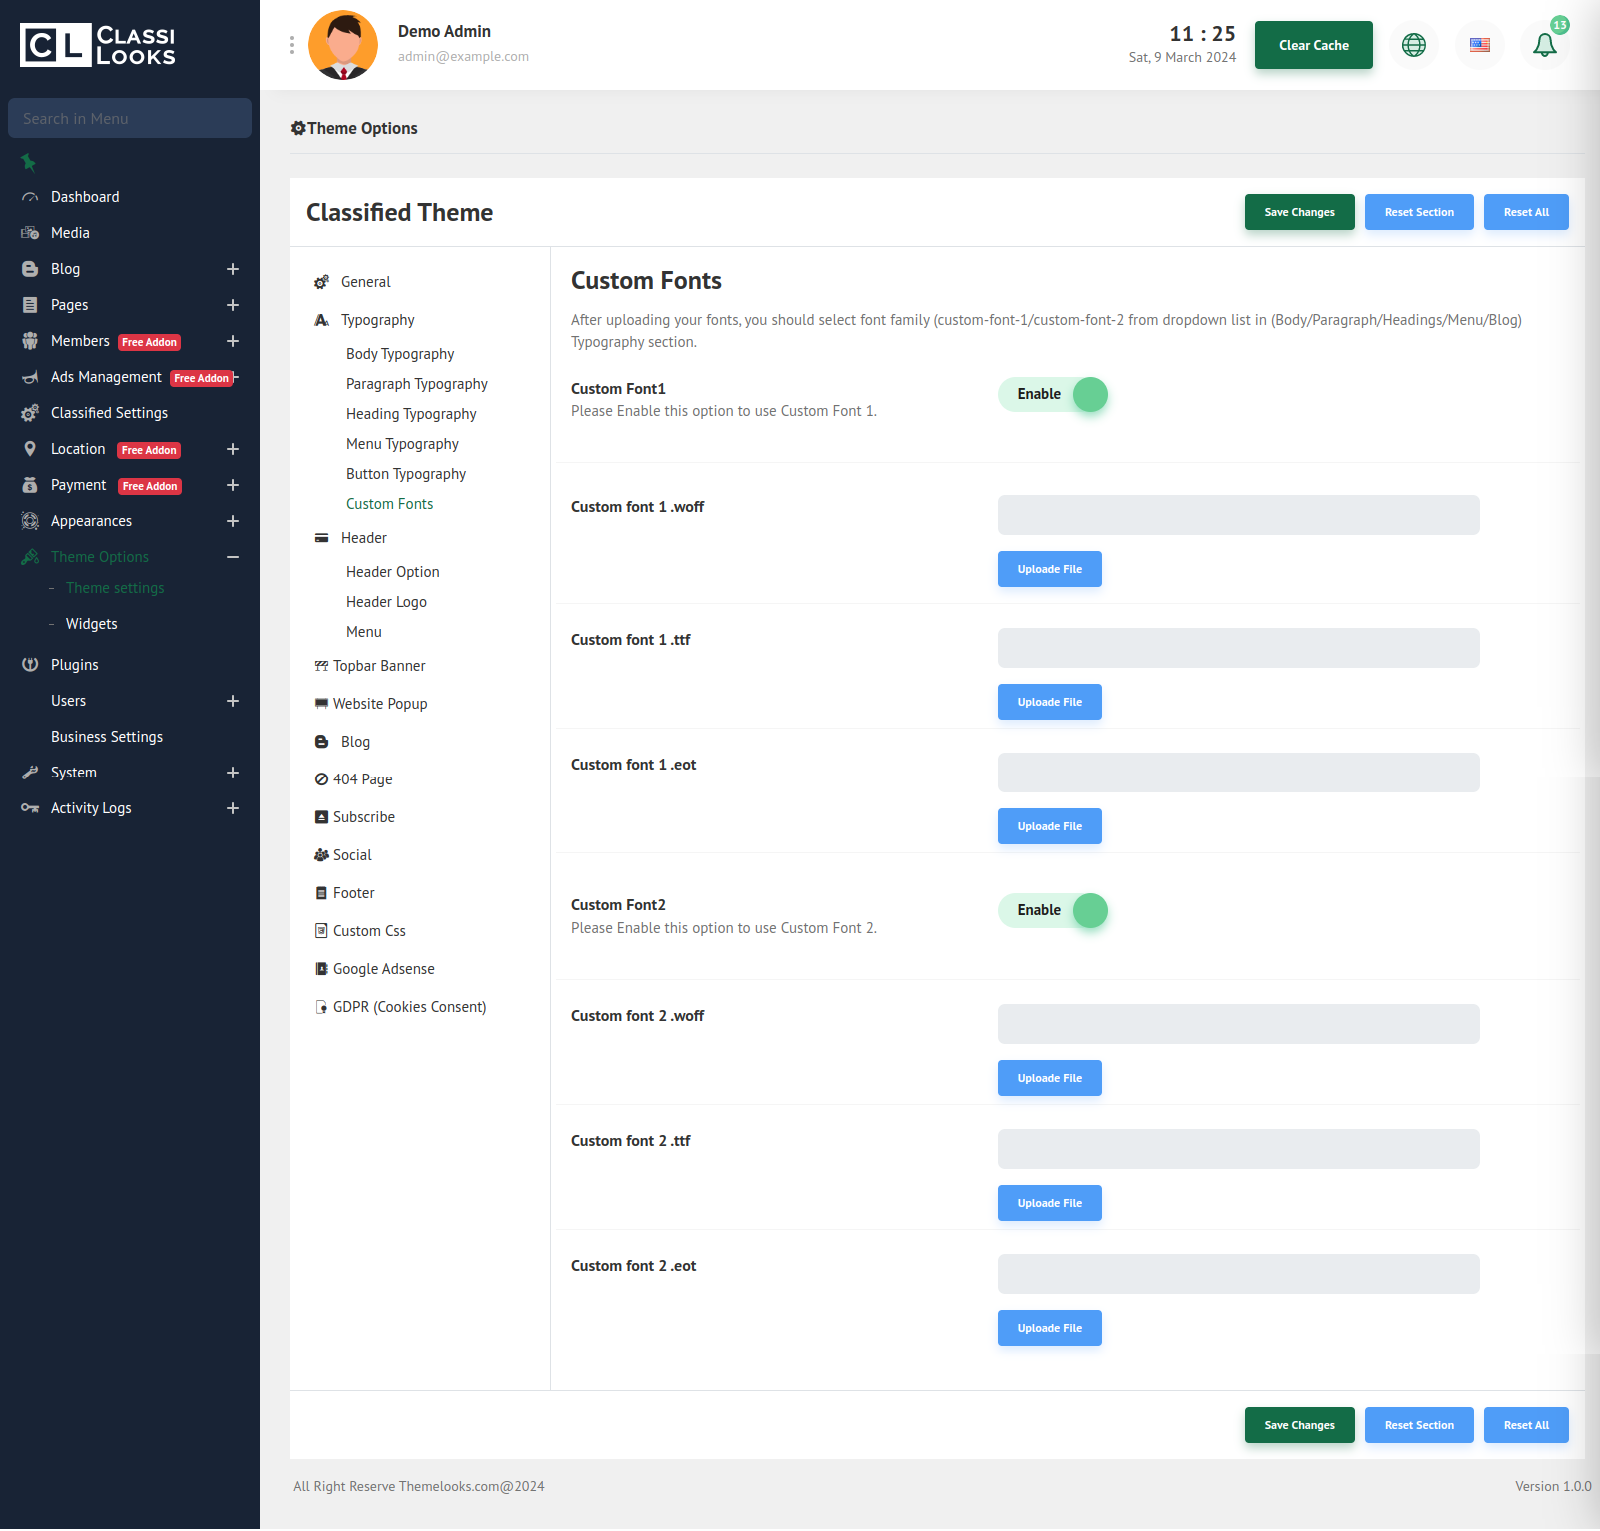Open the globe website icon
Screen dimensions: 1600x1531
point(1413,45)
